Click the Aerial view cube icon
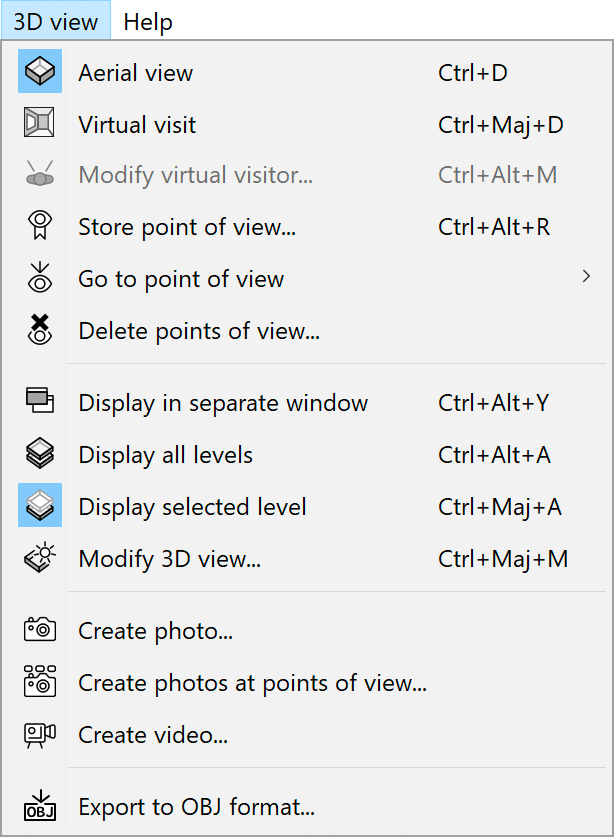 click(40, 72)
